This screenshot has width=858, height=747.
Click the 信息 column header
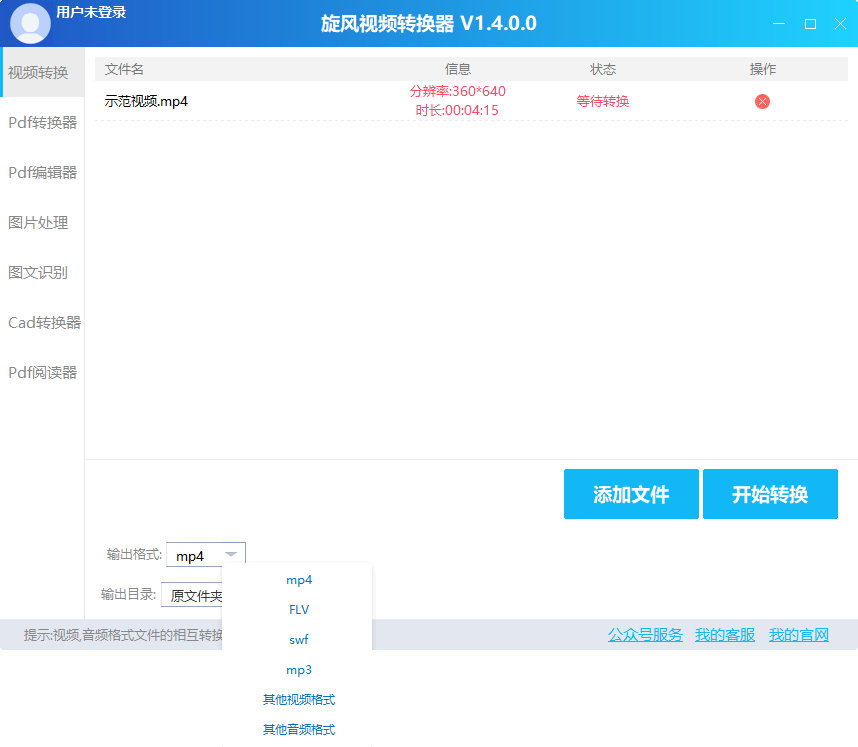point(458,69)
